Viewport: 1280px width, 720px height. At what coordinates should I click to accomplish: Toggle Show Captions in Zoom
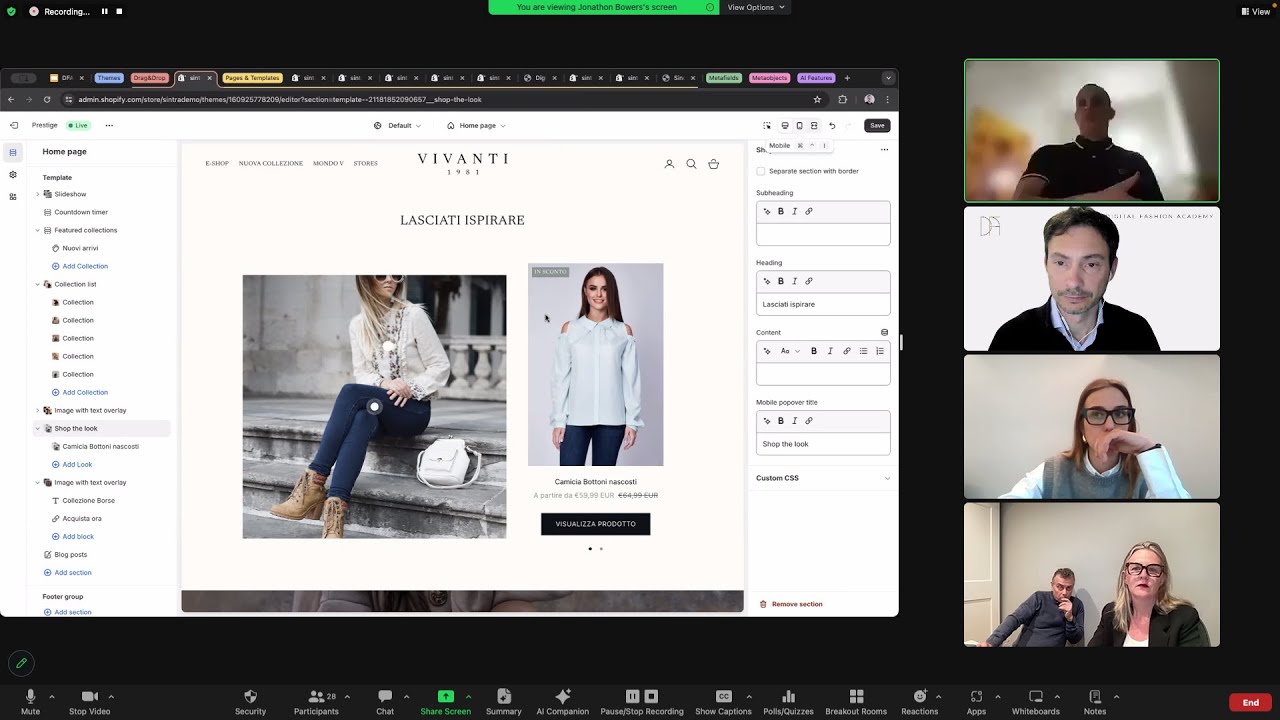(x=723, y=702)
